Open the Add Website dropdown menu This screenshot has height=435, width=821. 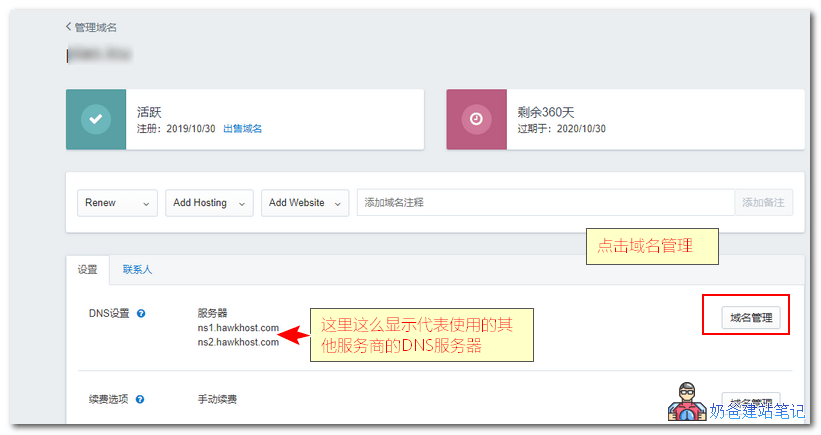[x=305, y=203]
